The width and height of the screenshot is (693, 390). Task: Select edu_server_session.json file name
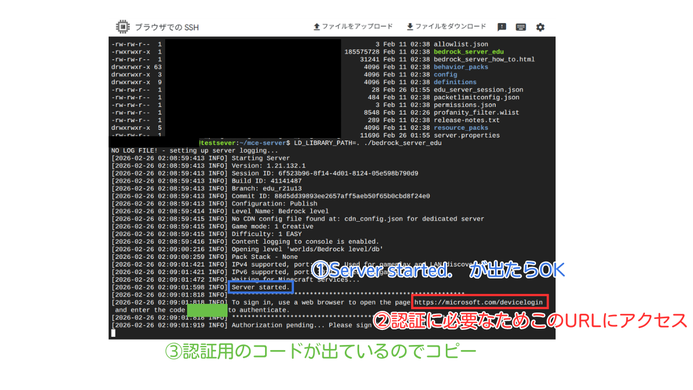point(478,90)
